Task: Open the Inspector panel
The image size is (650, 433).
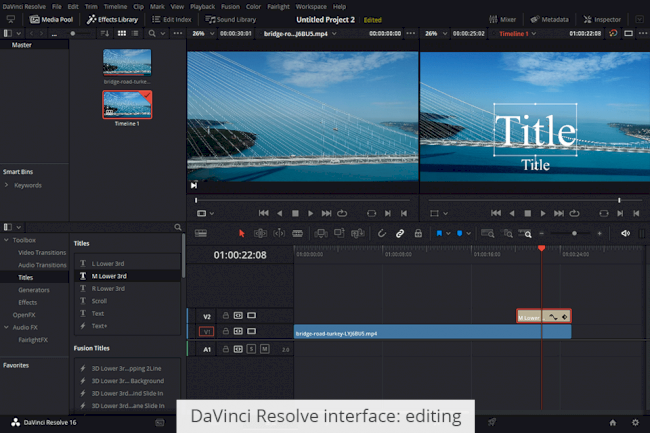Action: click(602, 19)
